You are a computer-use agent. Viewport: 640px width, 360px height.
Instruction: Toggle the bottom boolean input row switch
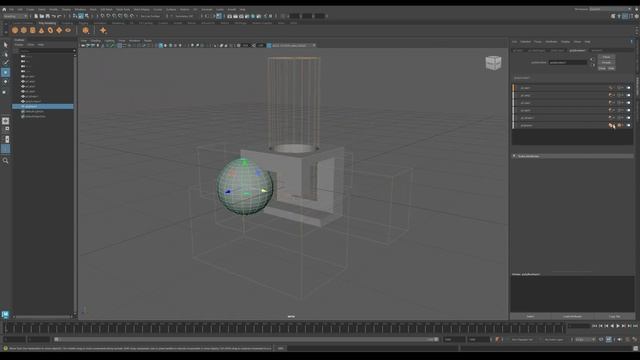click(629, 125)
